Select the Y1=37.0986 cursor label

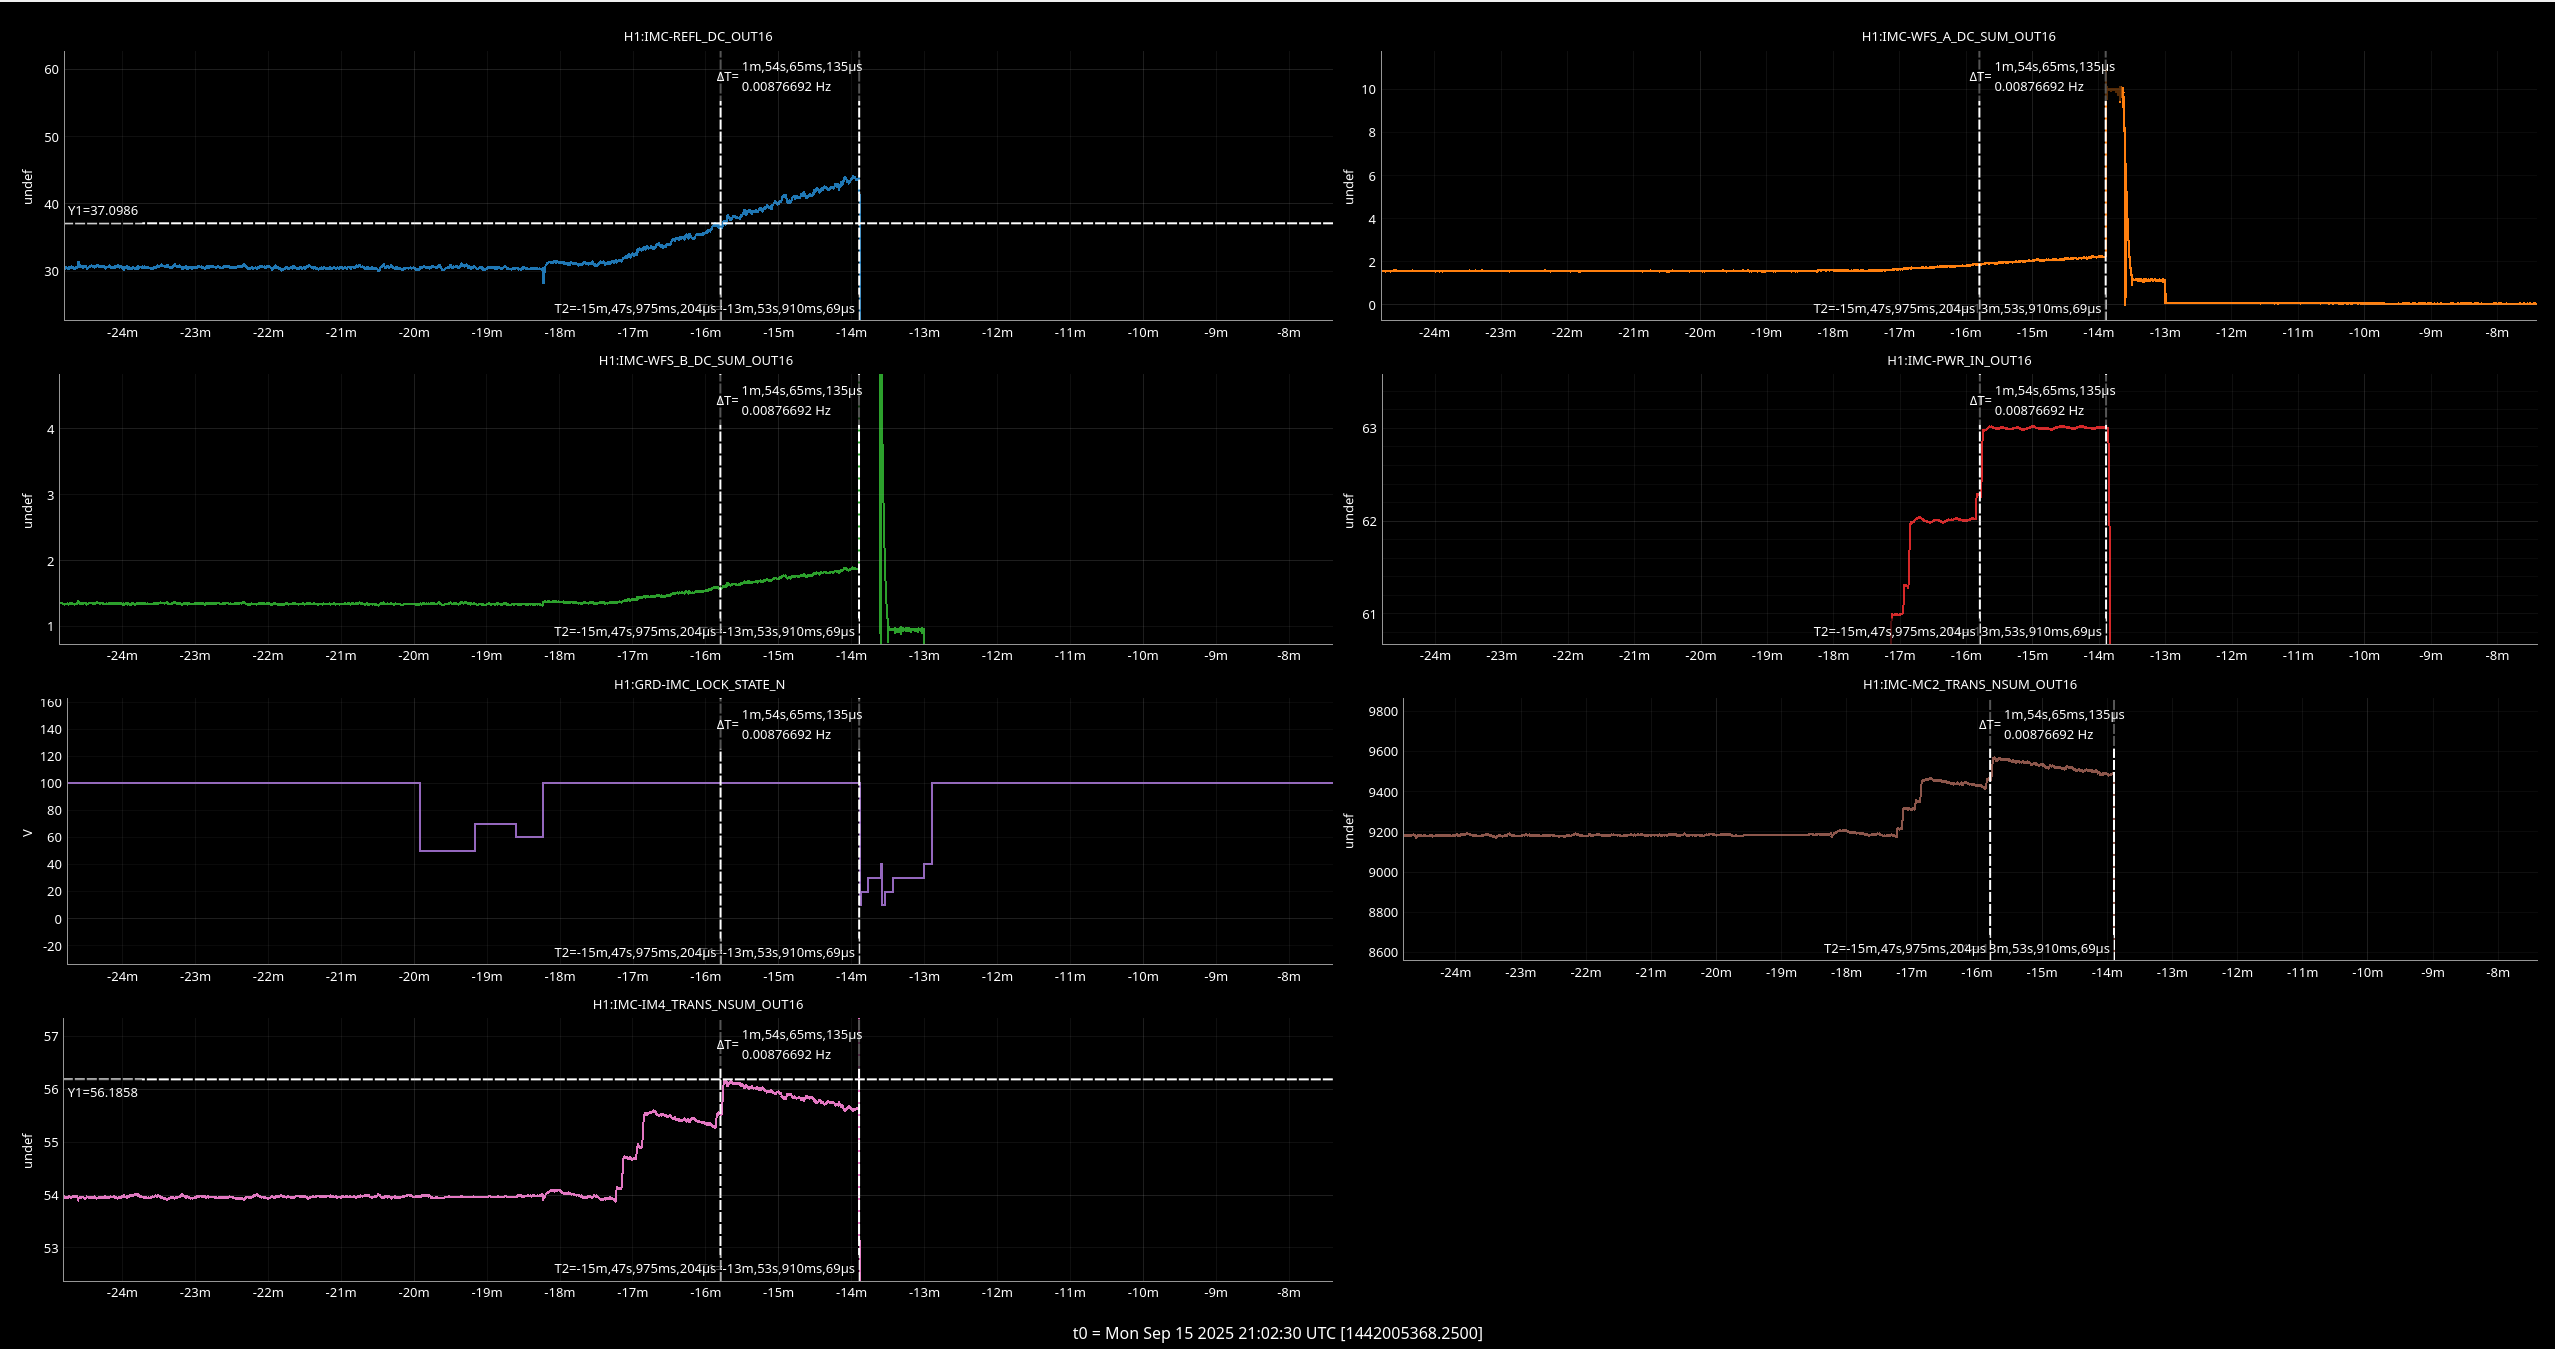pyautogui.click(x=103, y=210)
